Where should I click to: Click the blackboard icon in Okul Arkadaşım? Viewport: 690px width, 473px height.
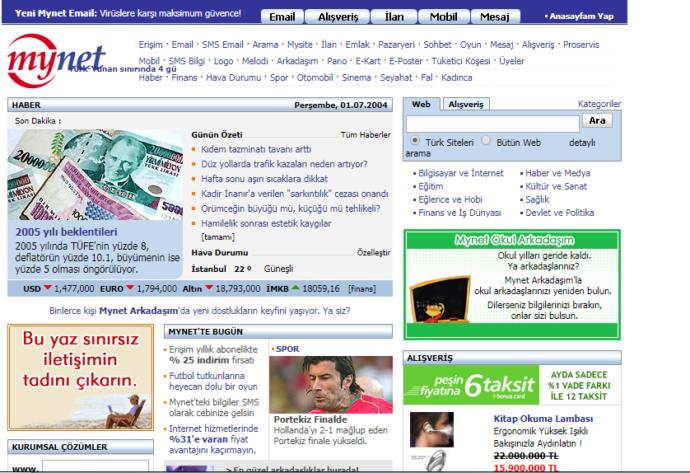440,299
